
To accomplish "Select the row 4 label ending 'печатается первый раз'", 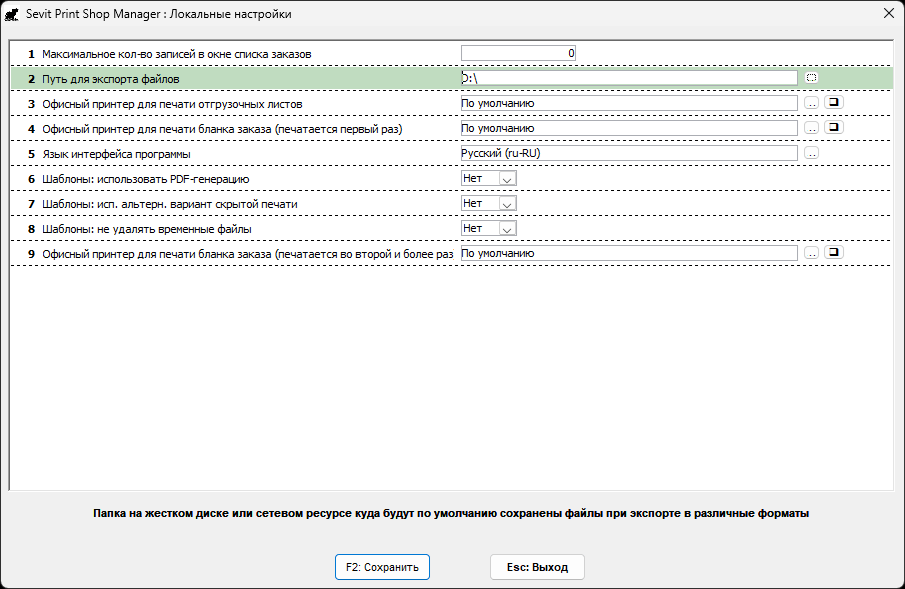I will [x=222, y=129].
